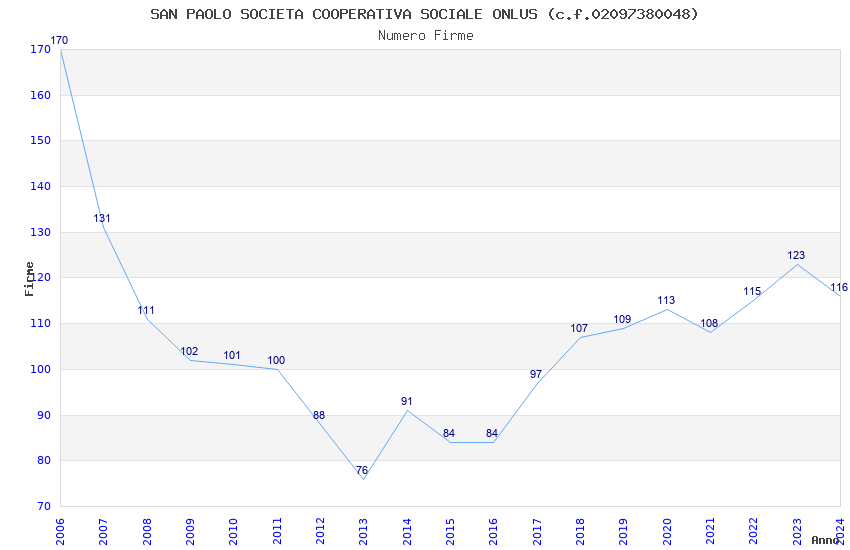The image size is (850, 550).
Task: Click the data label 113 for 2020
Action: pyautogui.click(x=666, y=300)
